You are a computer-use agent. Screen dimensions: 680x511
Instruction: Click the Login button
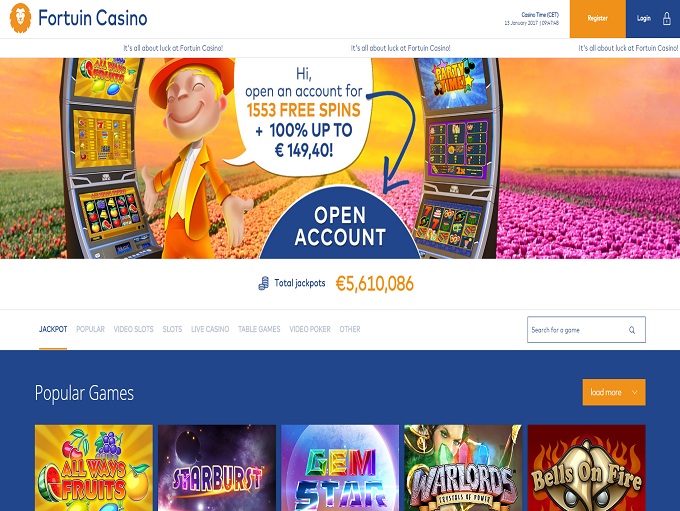(x=653, y=19)
